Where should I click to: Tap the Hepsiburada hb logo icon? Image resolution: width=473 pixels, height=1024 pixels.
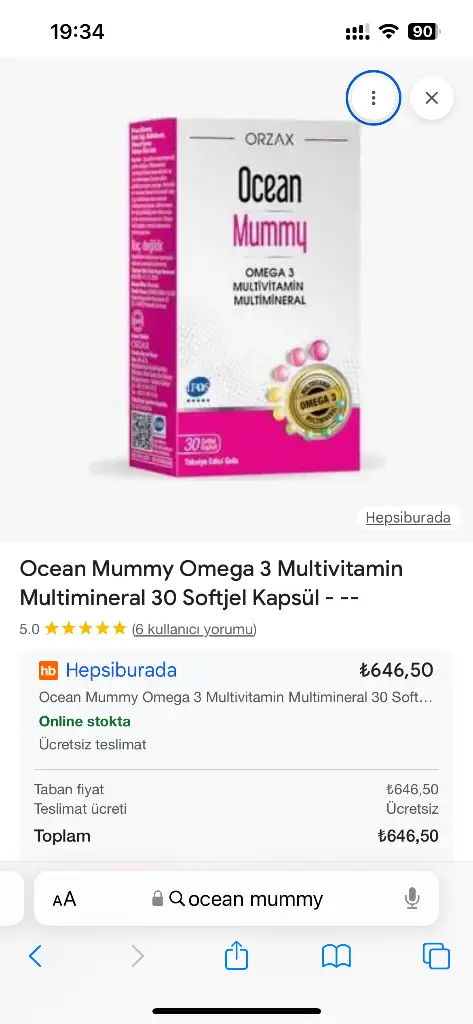tap(48, 670)
